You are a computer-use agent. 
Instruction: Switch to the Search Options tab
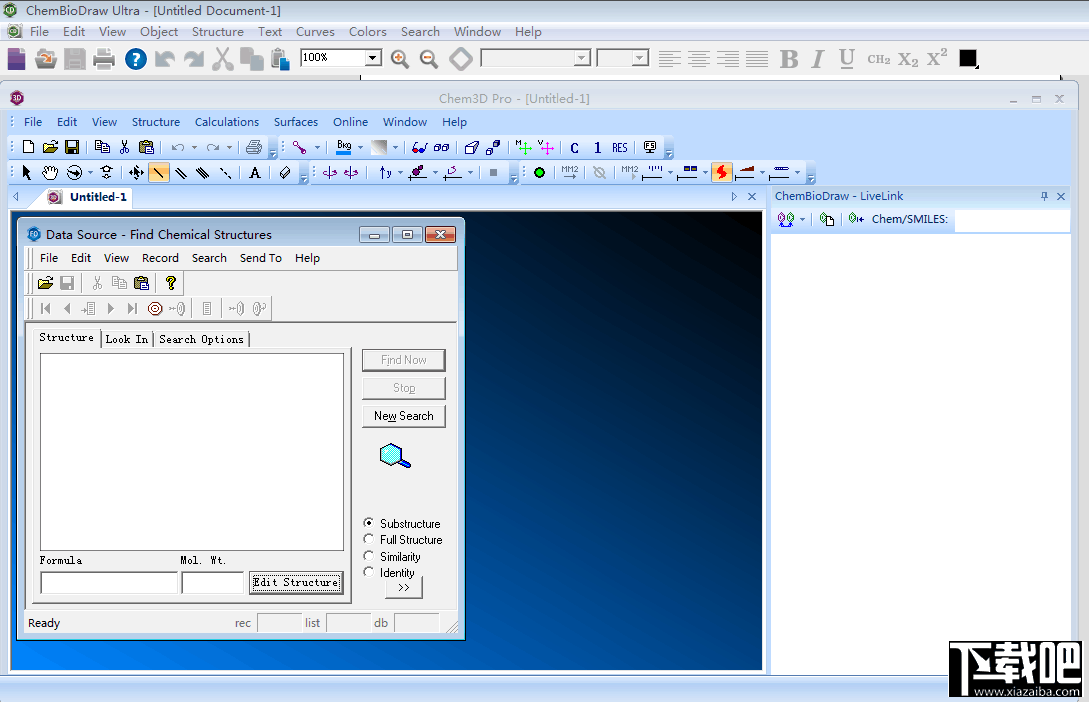201,340
